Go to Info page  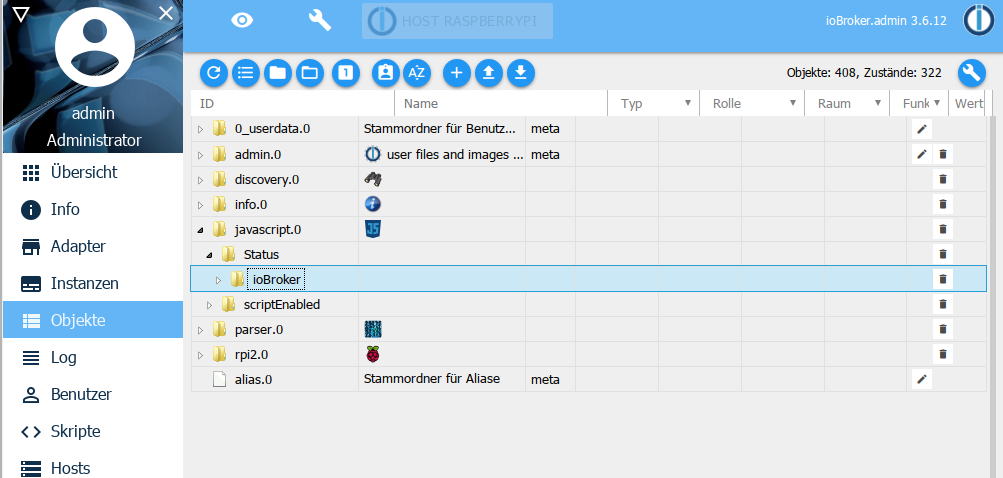point(93,209)
